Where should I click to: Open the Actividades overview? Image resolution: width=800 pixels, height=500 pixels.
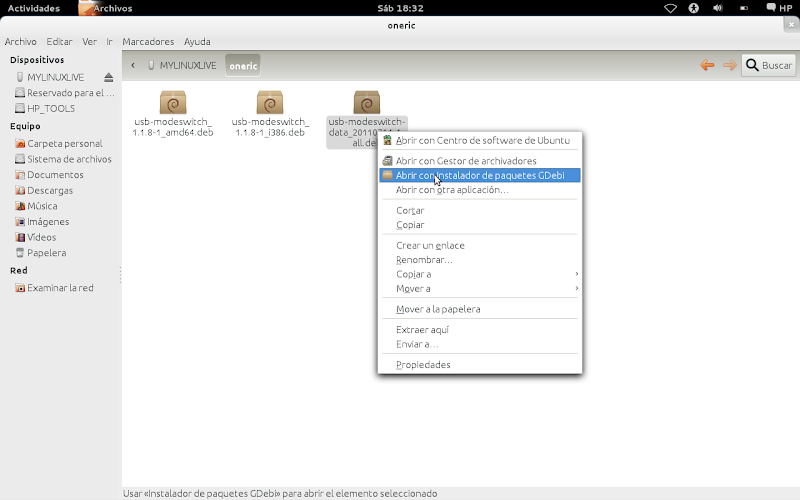[x=34, y=8]
